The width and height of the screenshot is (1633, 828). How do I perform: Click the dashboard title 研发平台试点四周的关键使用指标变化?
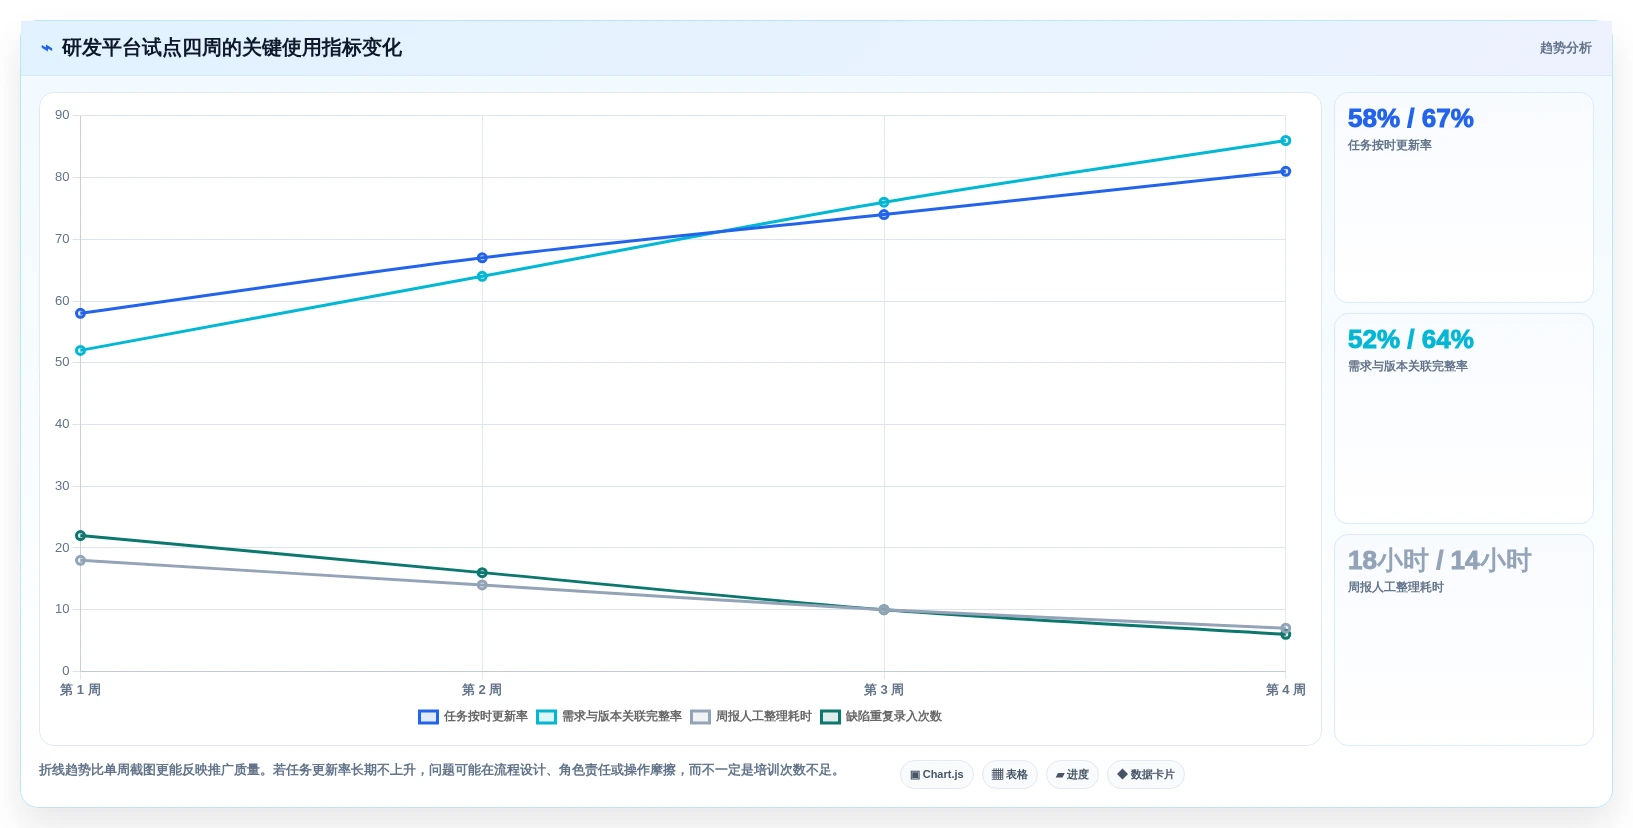pyautogui.click(x=232, y=48)
